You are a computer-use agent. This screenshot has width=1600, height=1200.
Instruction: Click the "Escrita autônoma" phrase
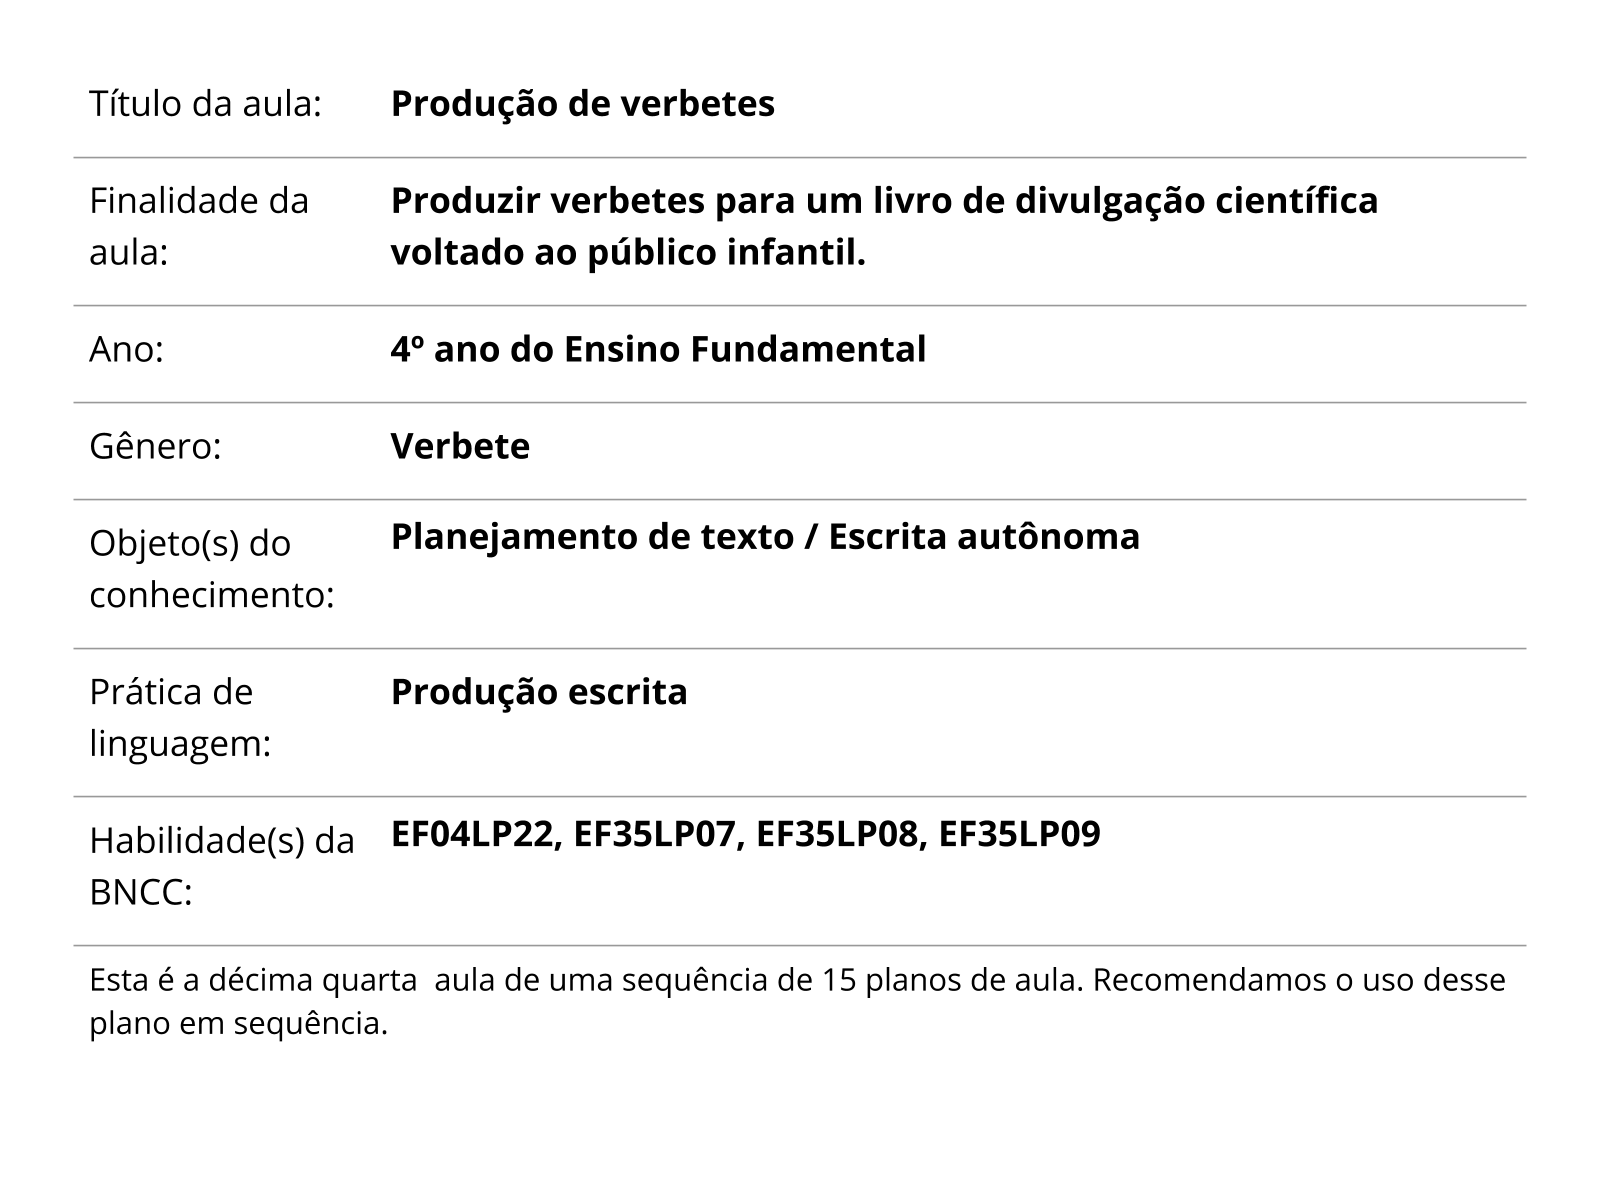pyautogui.click(x=984, y=537)
